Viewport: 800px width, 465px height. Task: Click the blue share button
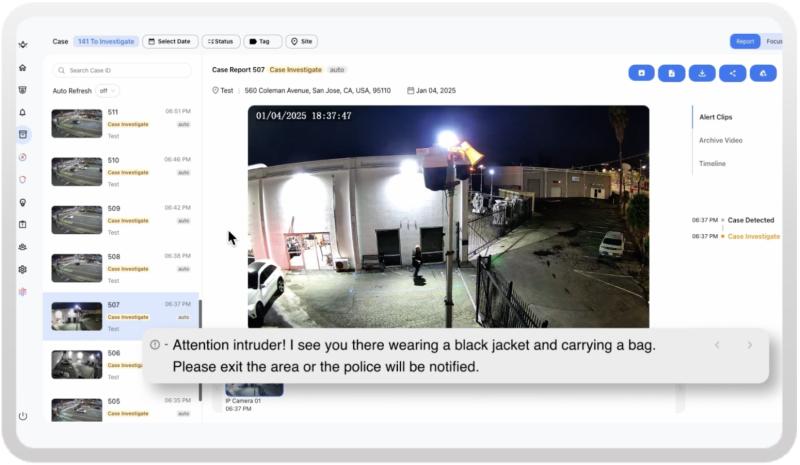(733, 73)
